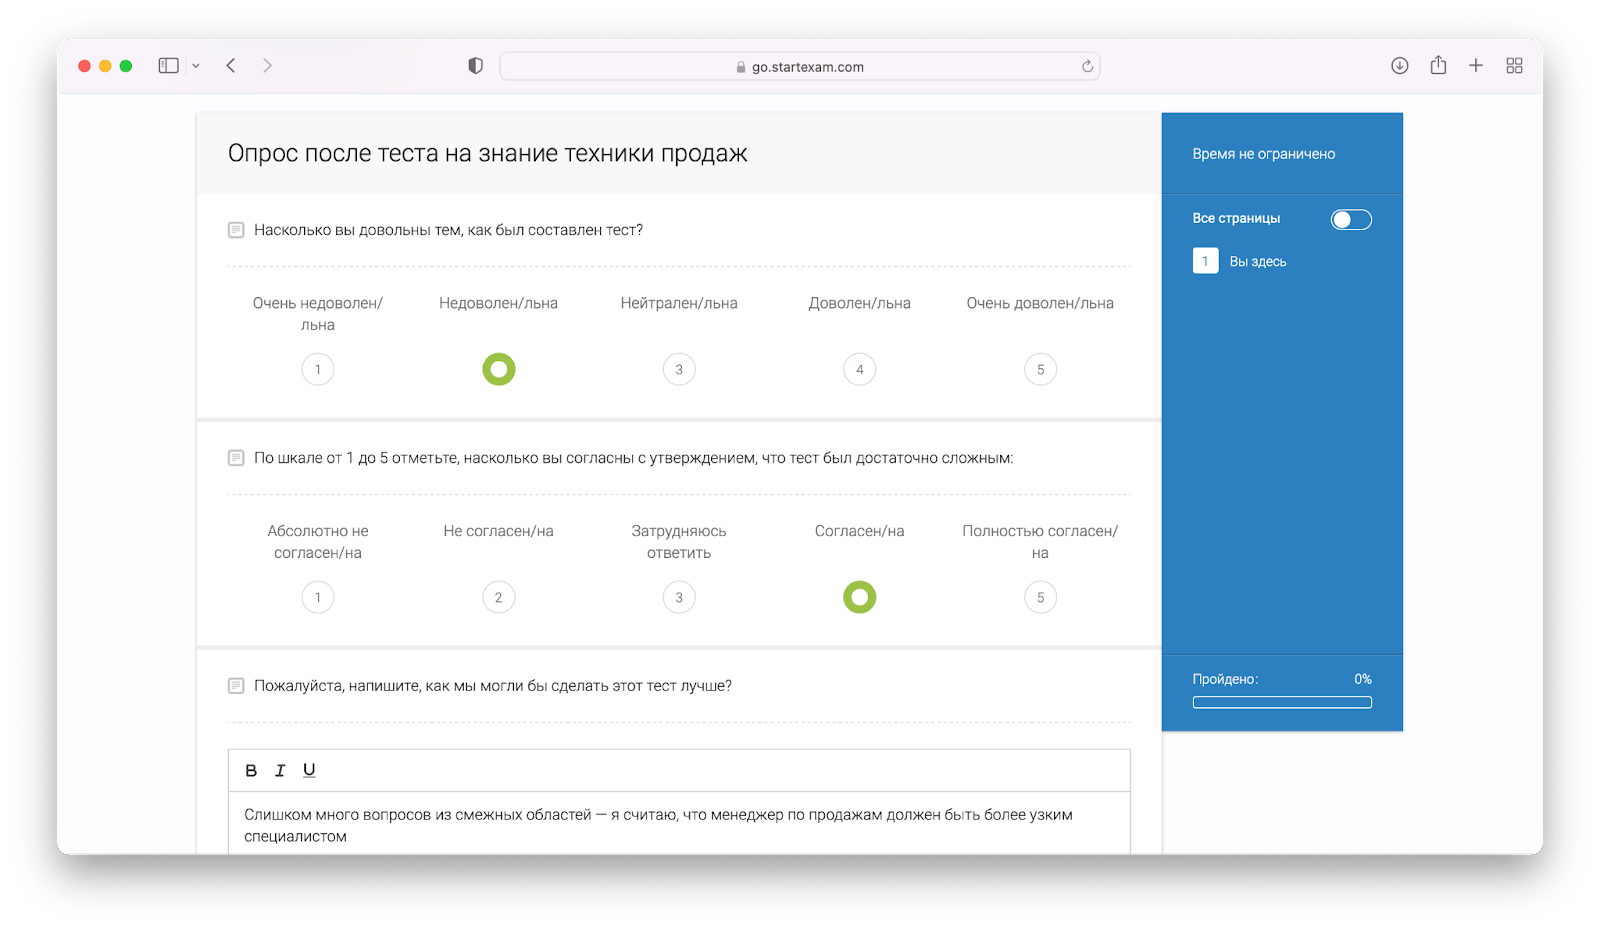Click the 'Время не ограничено' label

pos(1264,154)
